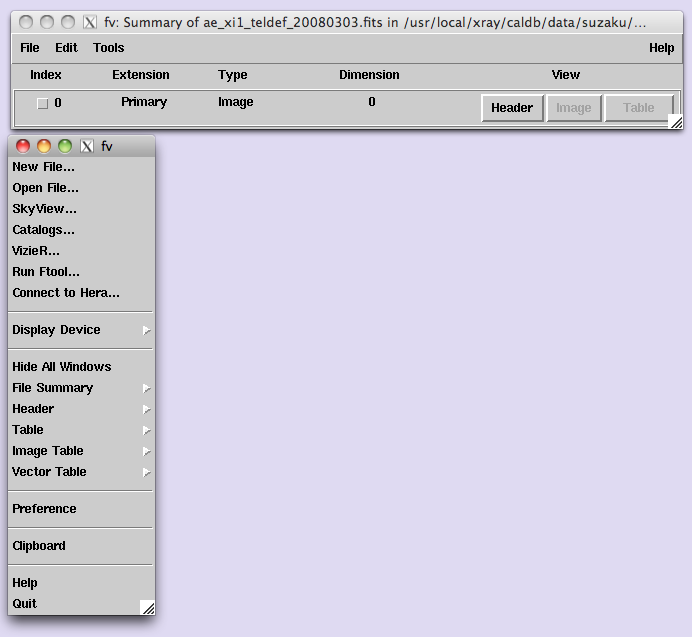692x637 pixels.
Task: Click the 'Image' type cell text
Action: (x=236, y=102)
